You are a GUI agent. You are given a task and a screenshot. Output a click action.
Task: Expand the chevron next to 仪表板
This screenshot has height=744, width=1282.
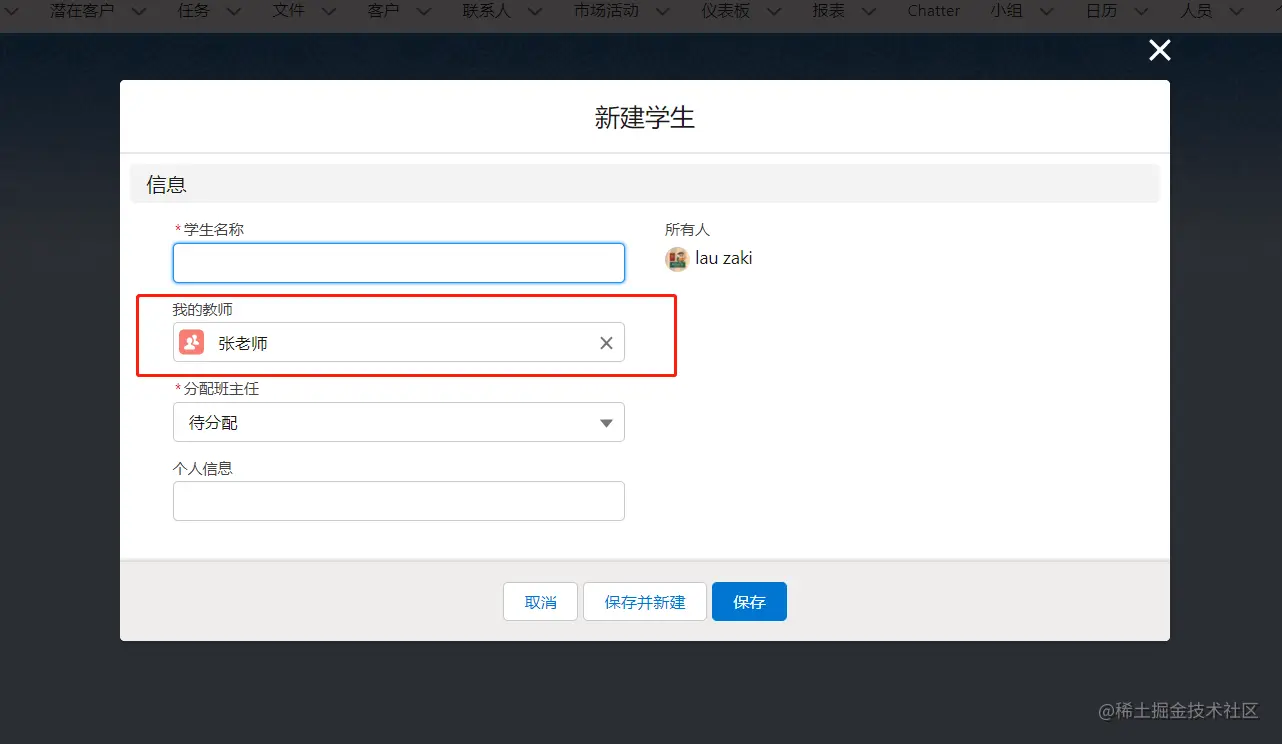pos(773,12)
